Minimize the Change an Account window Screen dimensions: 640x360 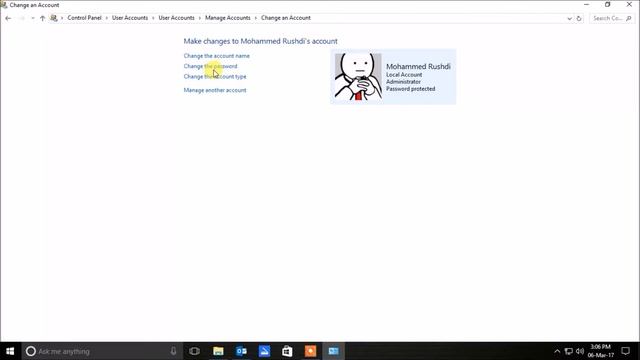[x=587, y=4]
